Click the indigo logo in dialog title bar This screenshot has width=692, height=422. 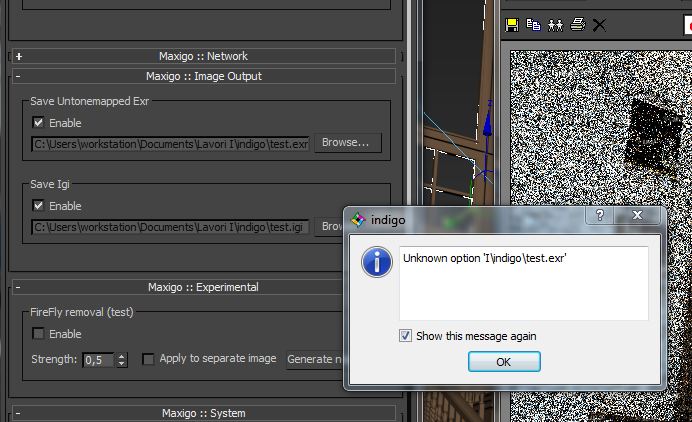359,219
